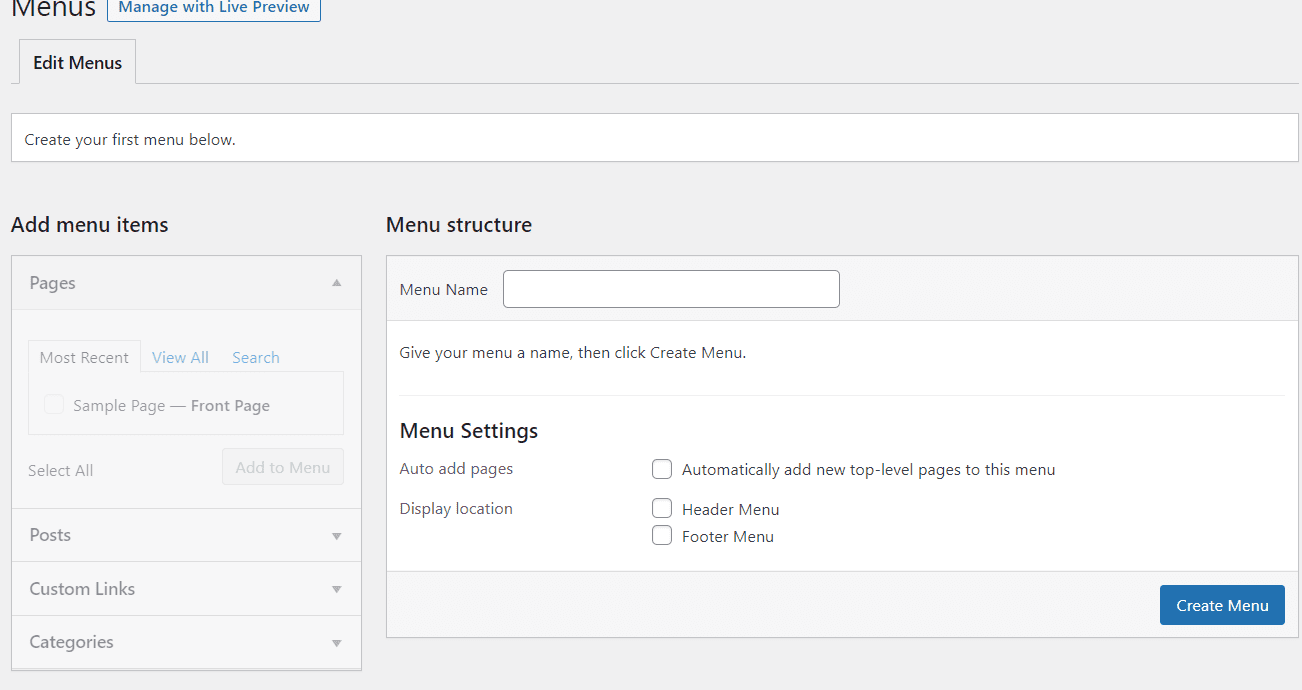Switch to the Edit Menus tab
Screen dimensions: 1302x690
coord(77,61)
